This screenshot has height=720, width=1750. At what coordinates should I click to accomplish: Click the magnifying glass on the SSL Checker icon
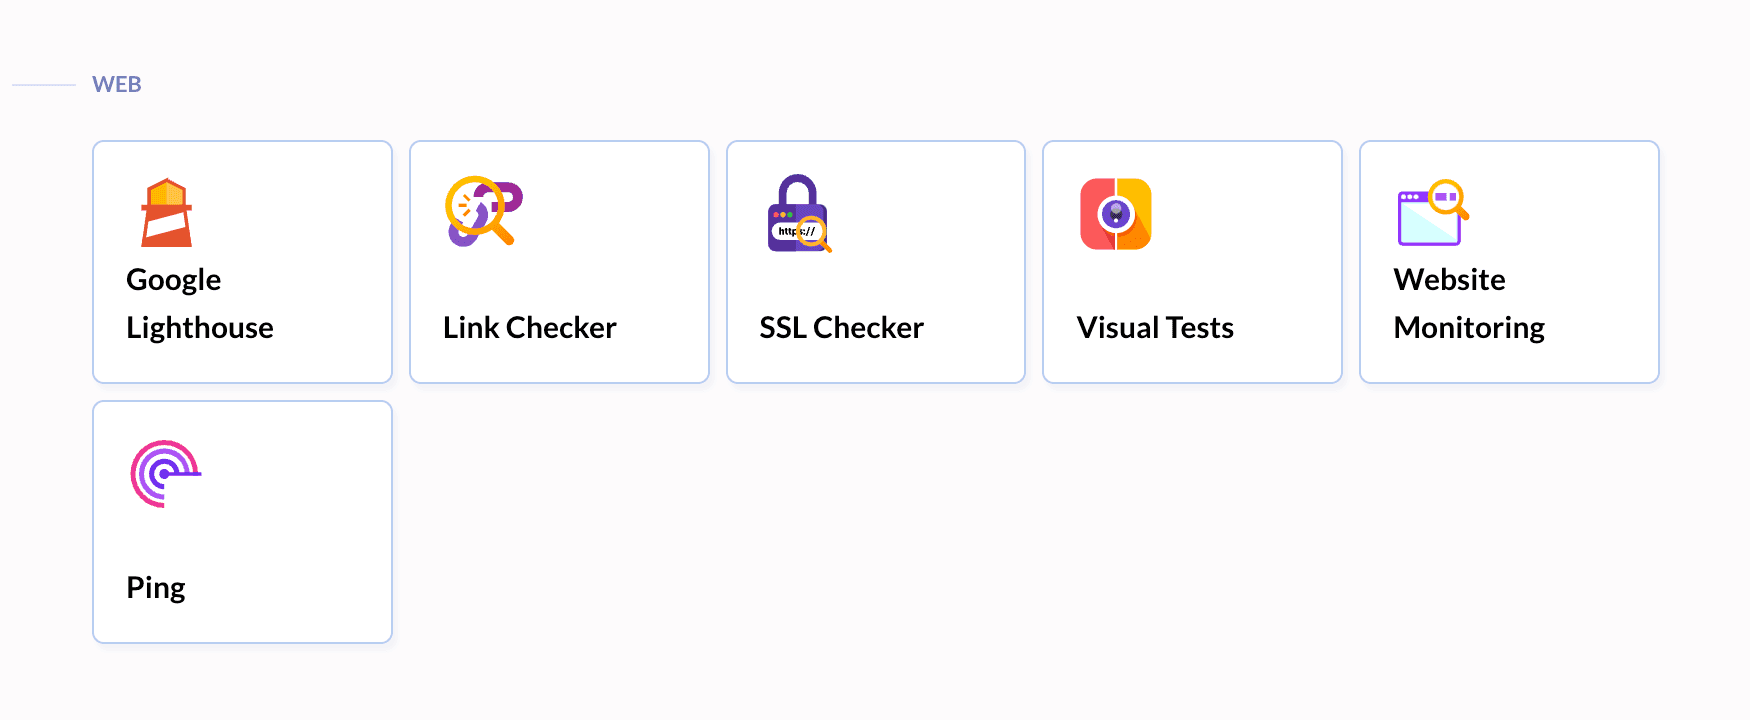(812, 231)
